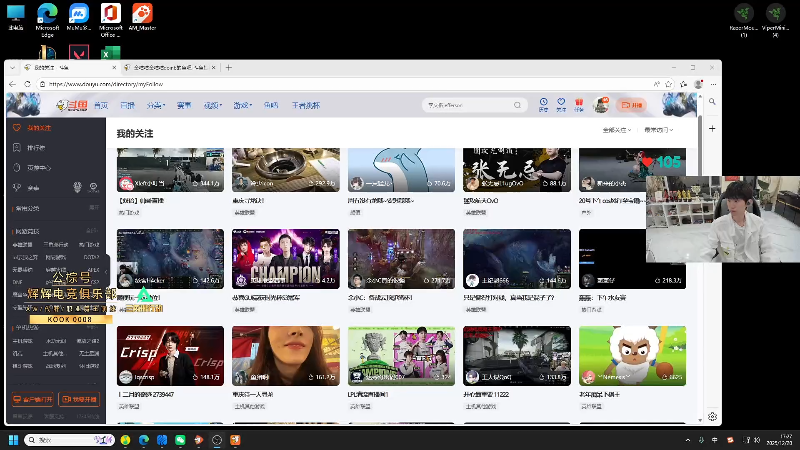Open WeChat from the Windows taskbar

click(181, 440)
